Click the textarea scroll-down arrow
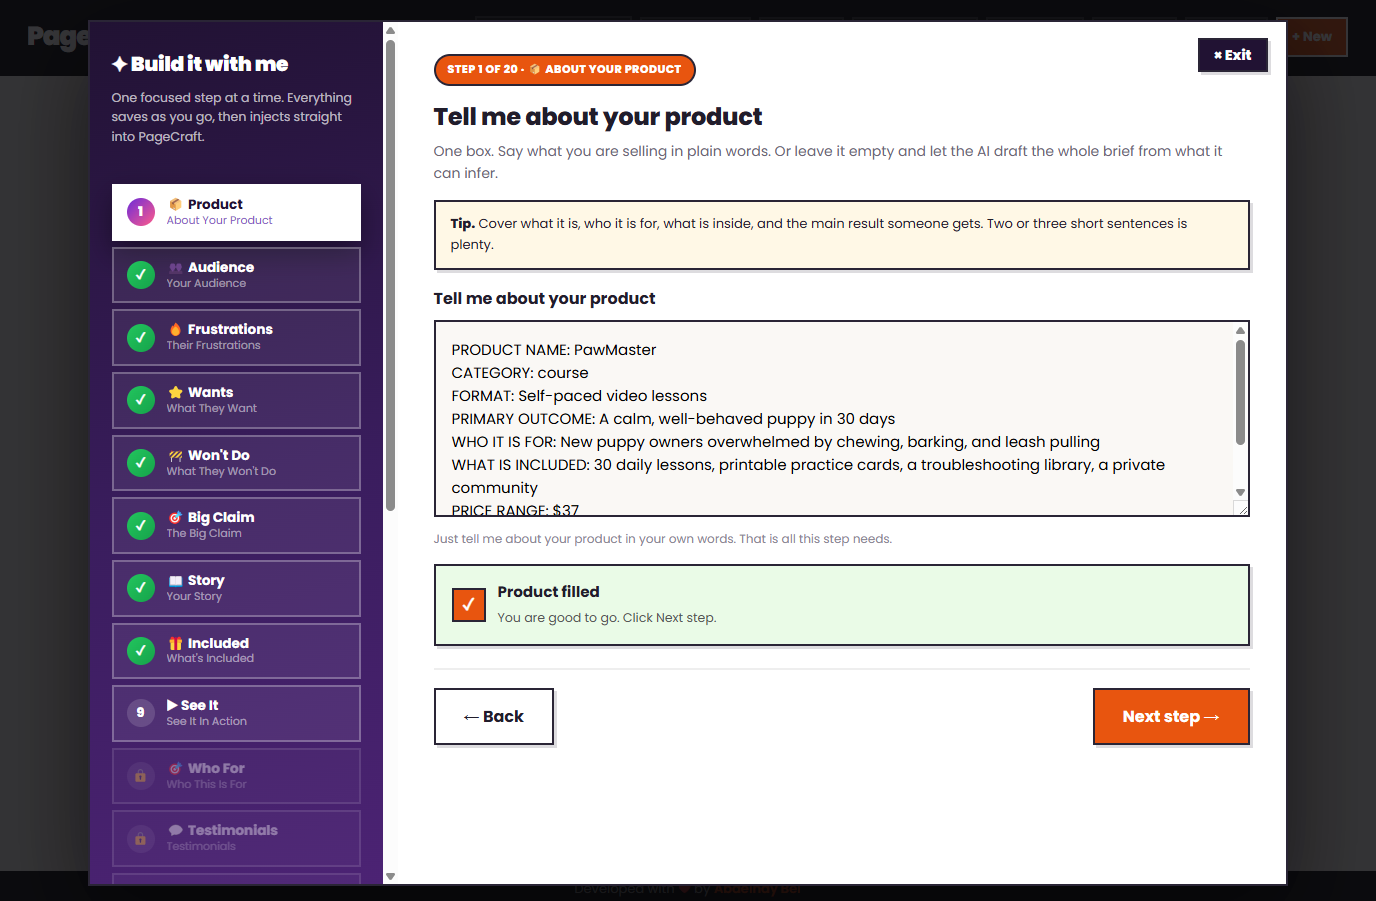The width and height of the screenshot is (1376, 901). [x=1240, y=492]
